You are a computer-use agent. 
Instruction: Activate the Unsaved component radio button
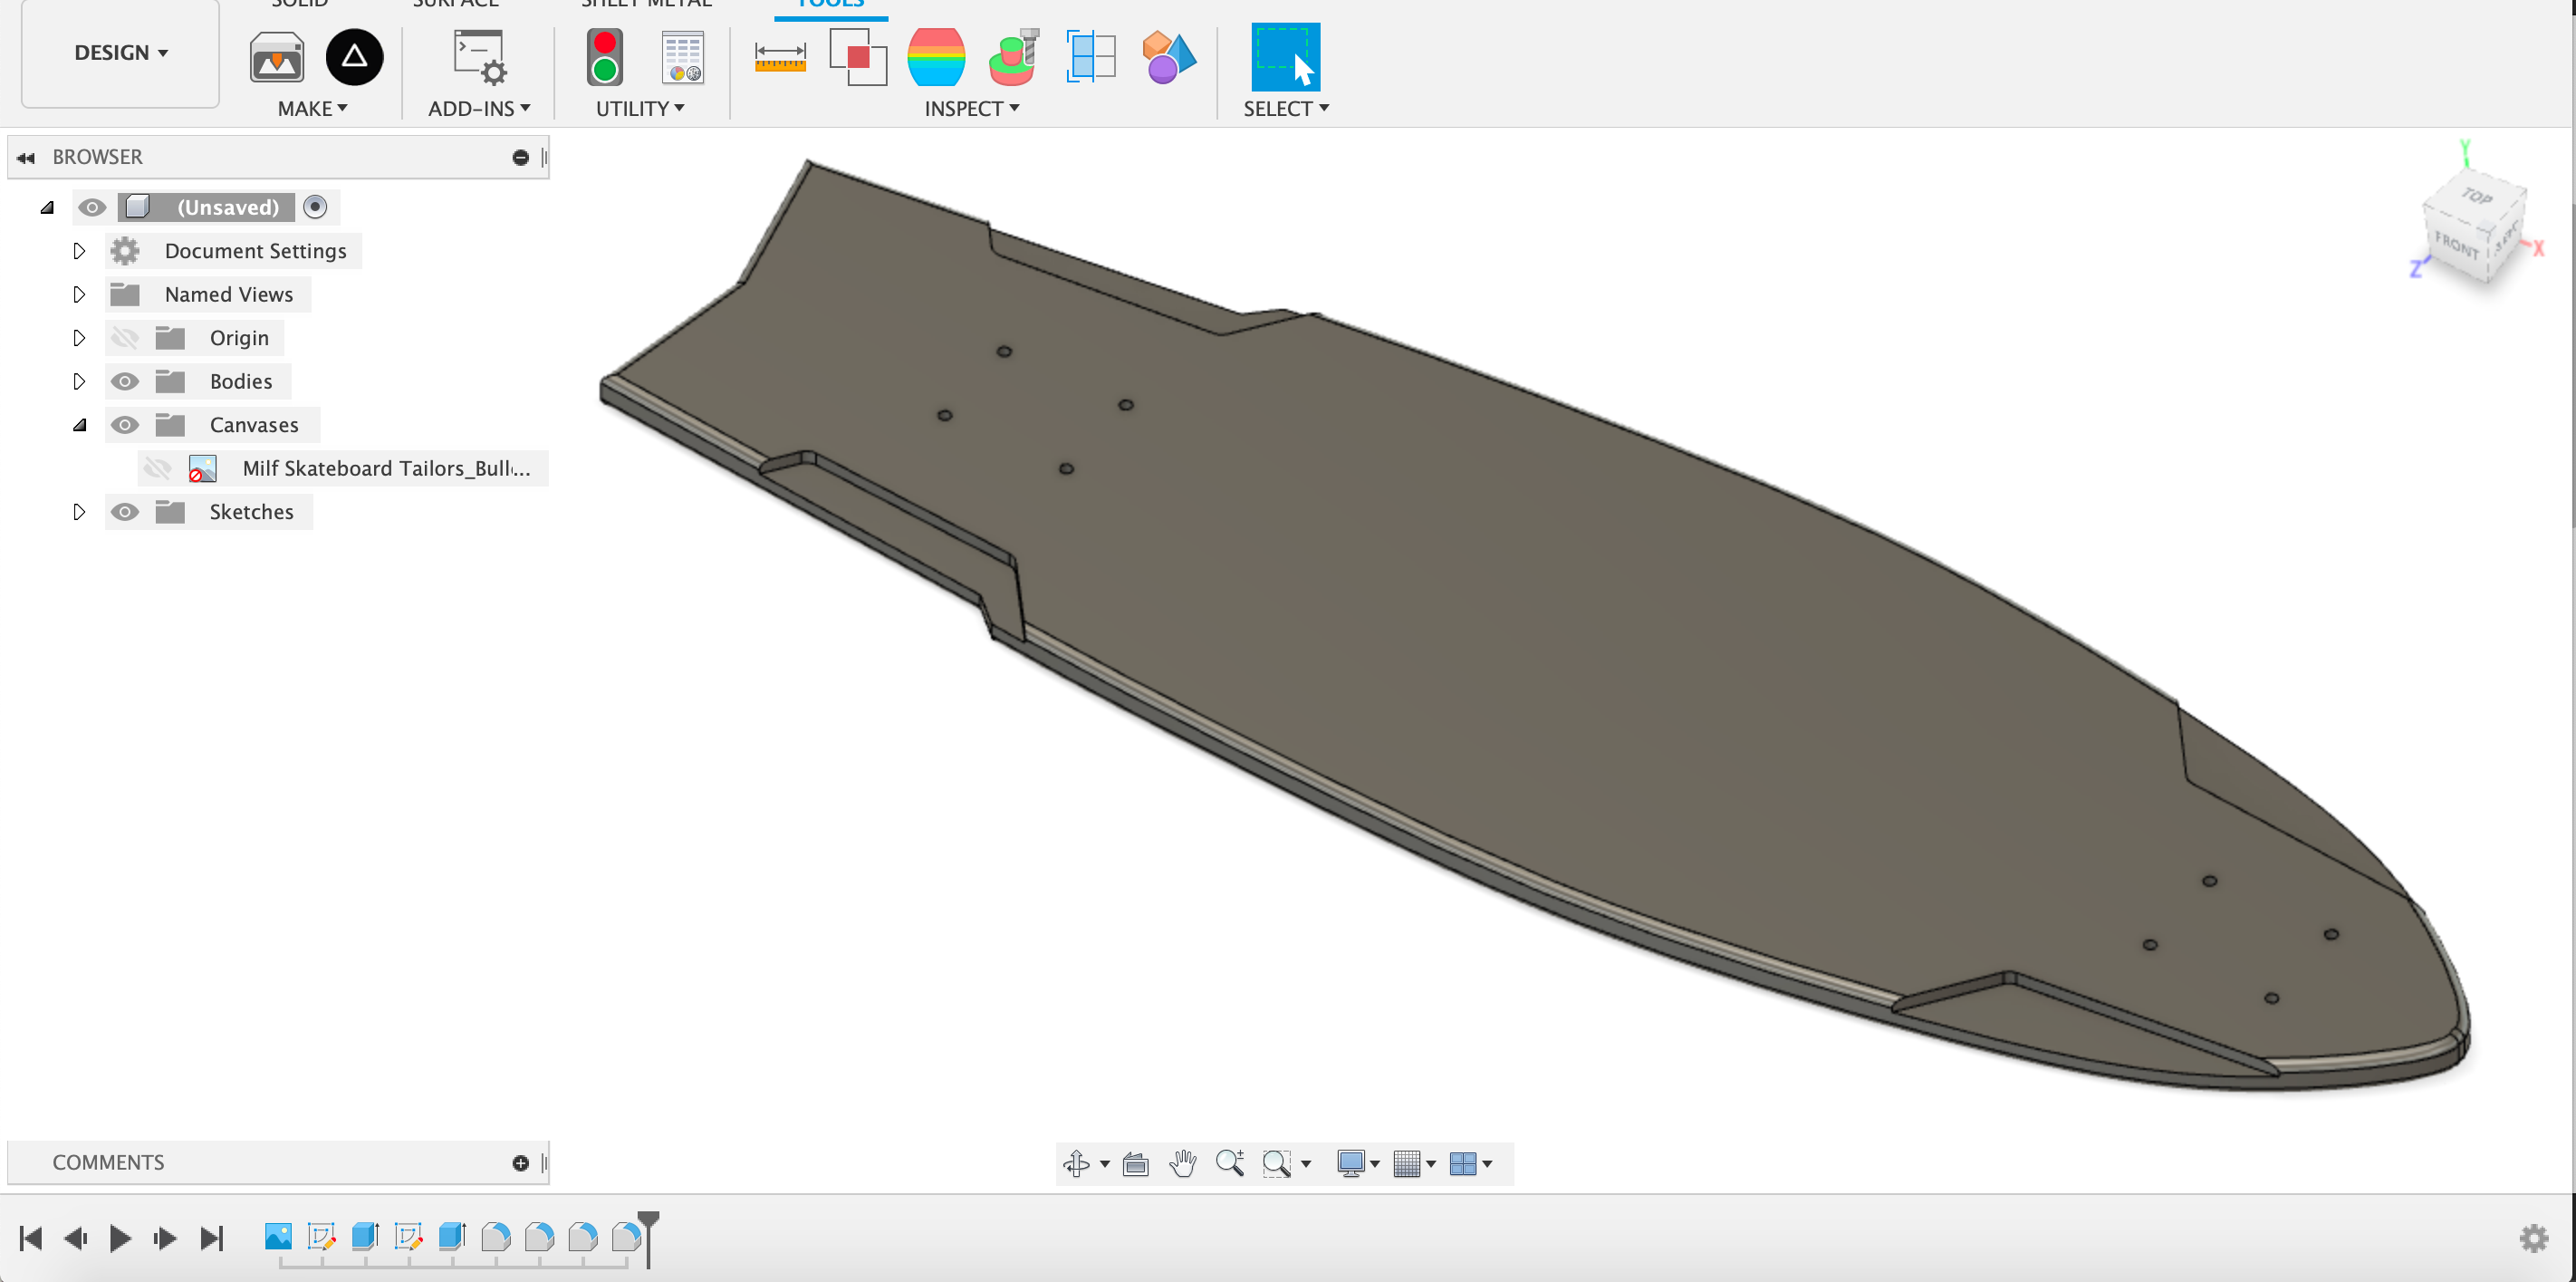pos(315,207)
